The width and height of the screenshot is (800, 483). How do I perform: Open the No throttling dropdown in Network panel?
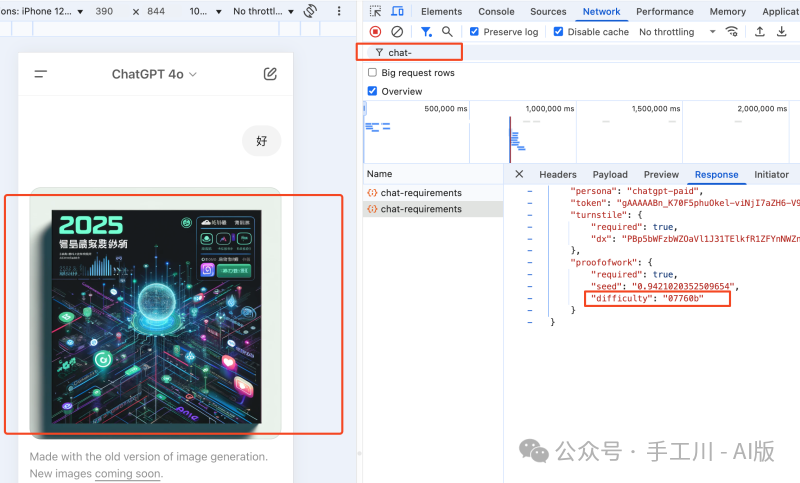point(679,32)
